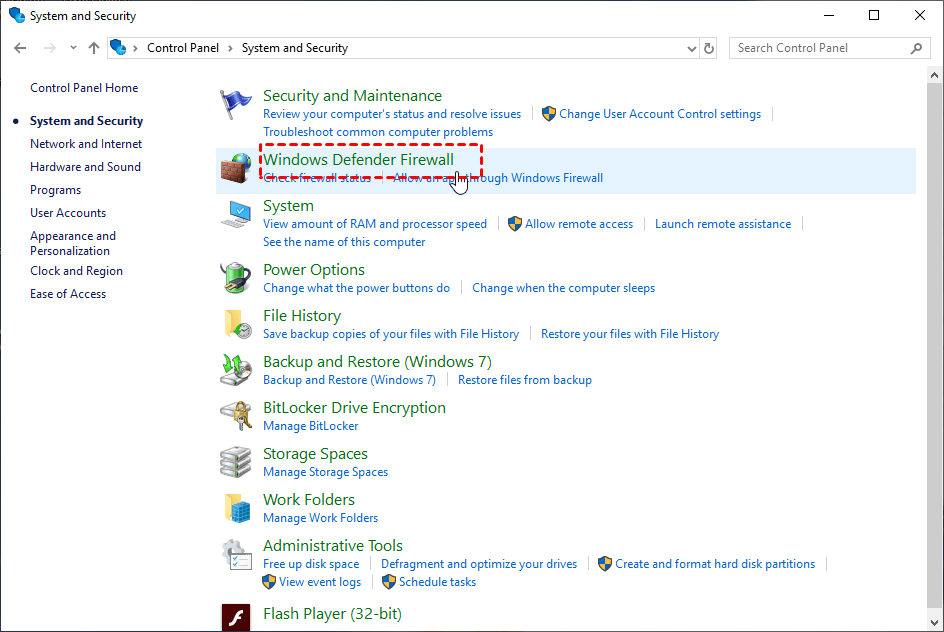944x632 pixels.
Task: Click the System computer monitor icon
Action: coord(236,215)
